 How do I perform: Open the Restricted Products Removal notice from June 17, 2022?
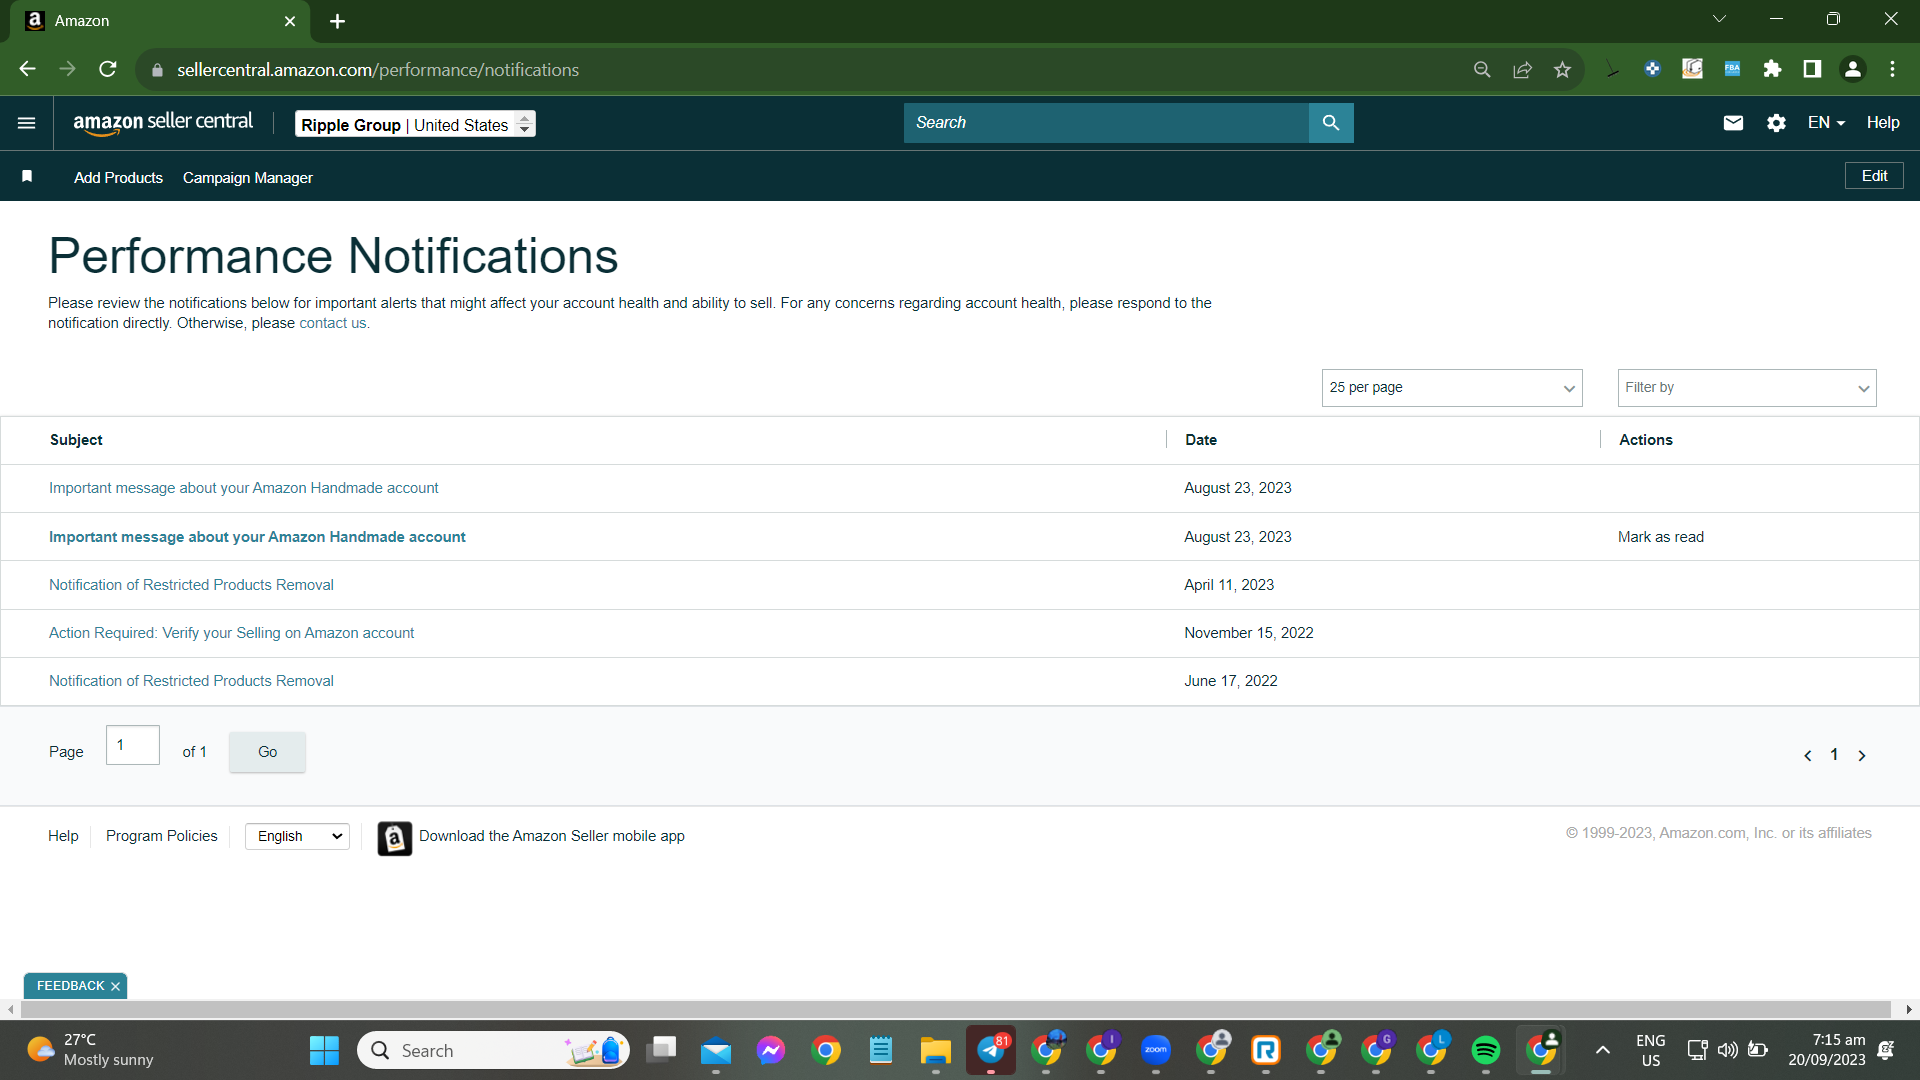(191, 681)
